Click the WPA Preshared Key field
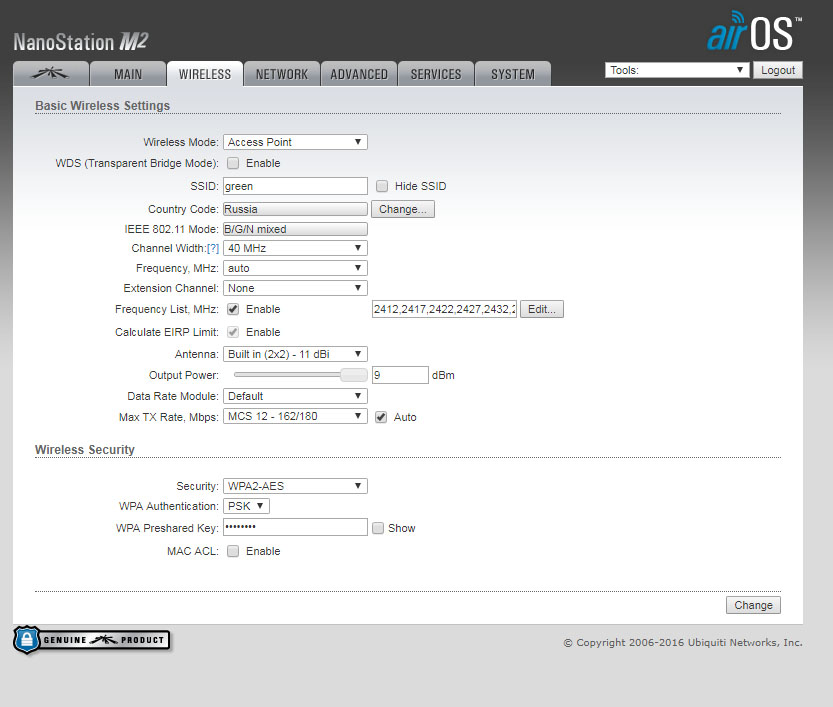 (295, 527)
